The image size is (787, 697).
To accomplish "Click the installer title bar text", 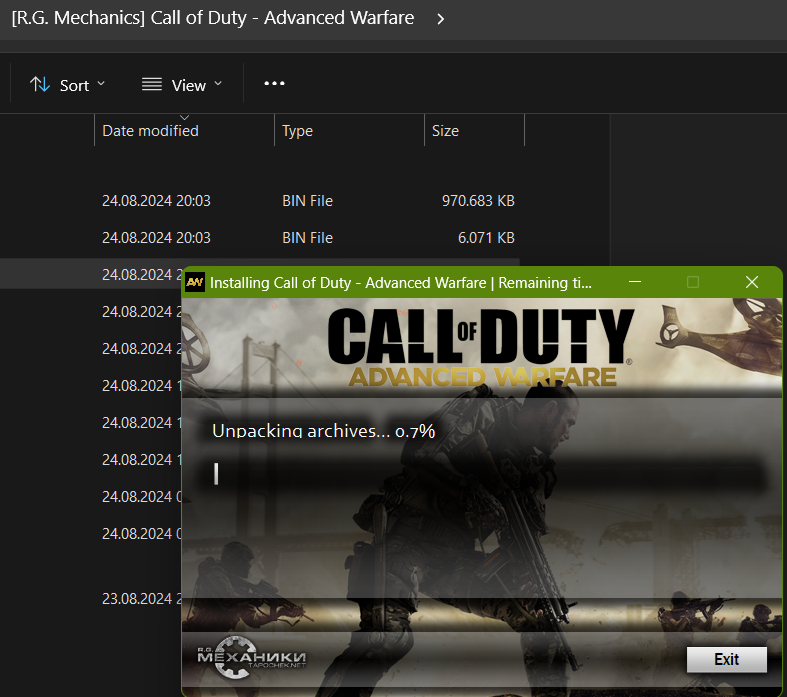I will click(401, 283).
